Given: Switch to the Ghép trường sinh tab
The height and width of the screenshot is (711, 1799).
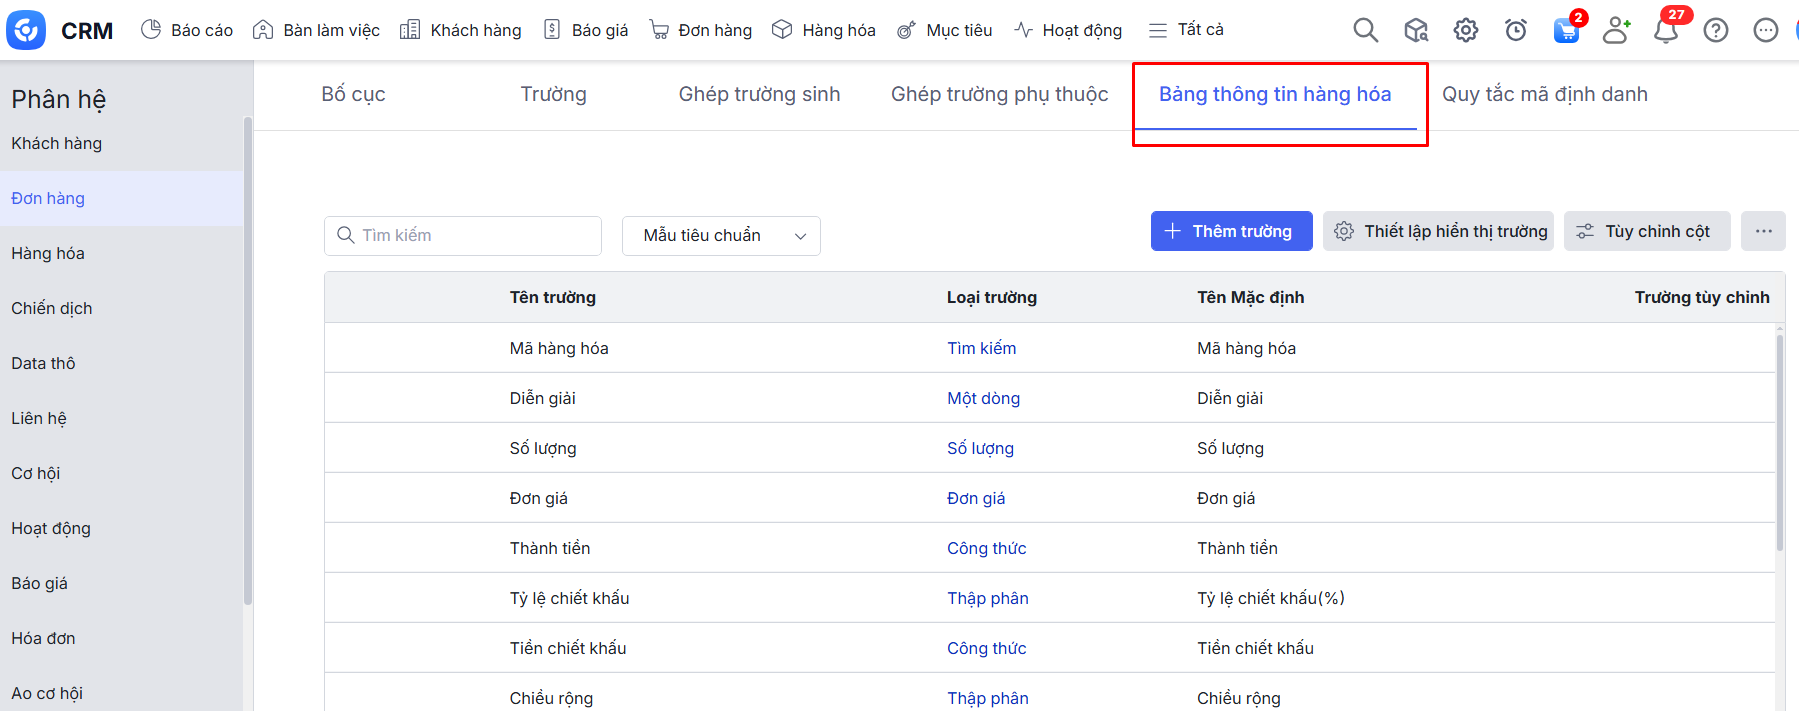Looking at the screenshot, I should tap(759, 94).
